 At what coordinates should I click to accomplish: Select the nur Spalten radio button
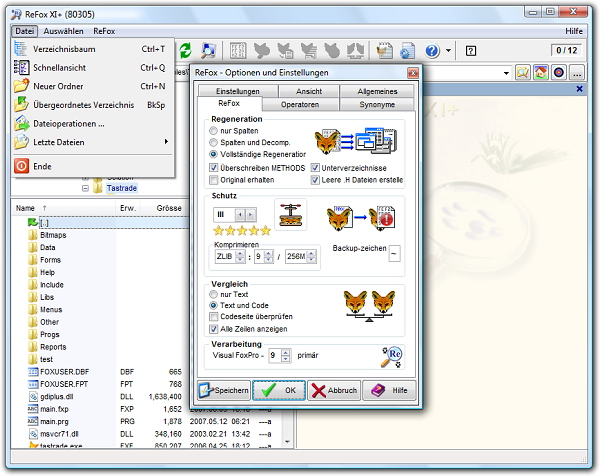click(213, 130)
